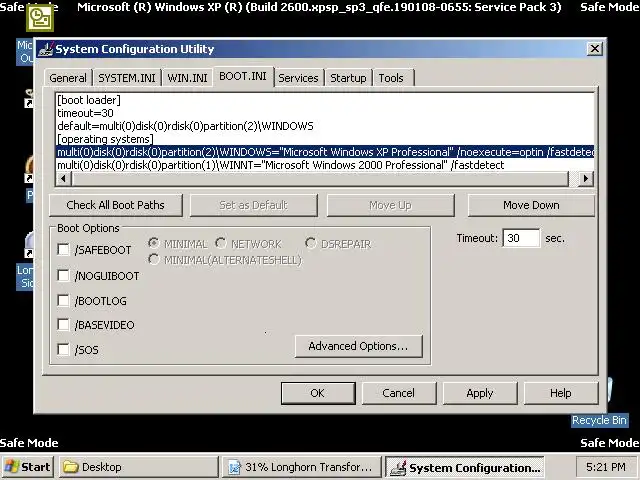Click the Move Up button
The width and height of the screenshot is (640, 480).
[x=390, y=205]
